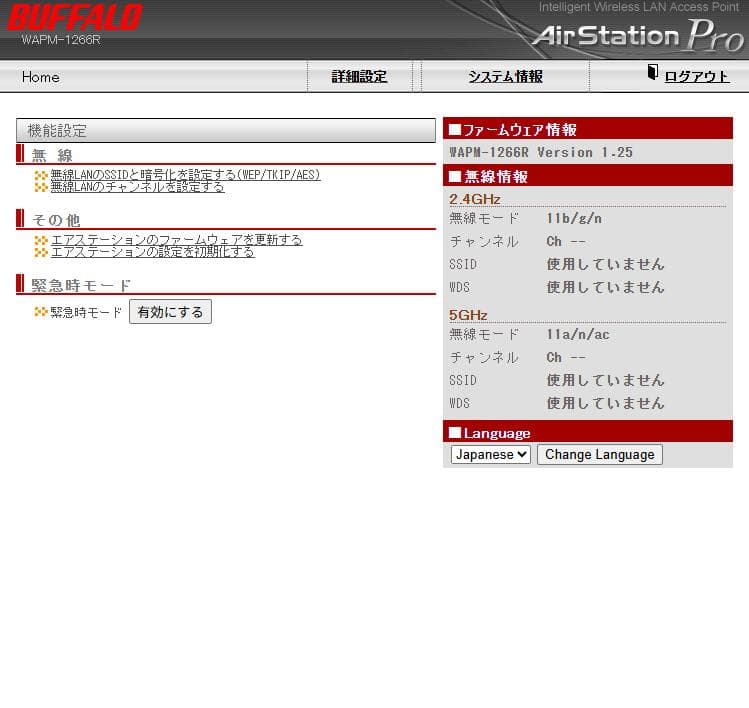Click bullet icon beside SSID encryption link
The image size is (749, 708).
(41, 176)
